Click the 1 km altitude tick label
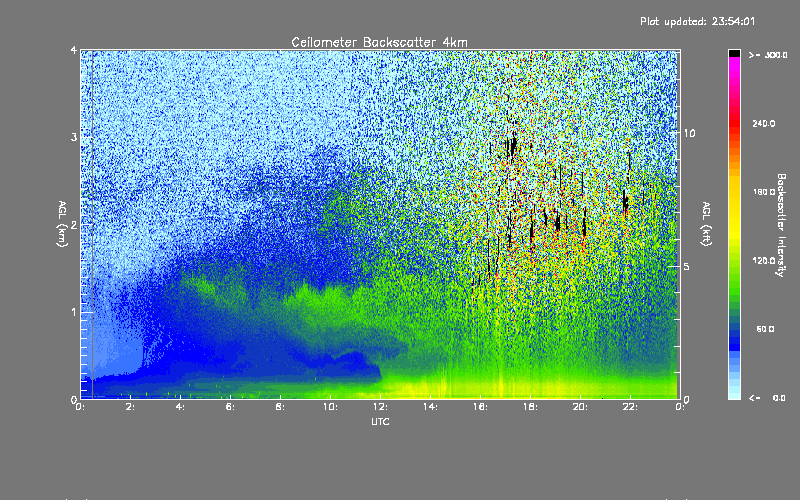 click(x=74, y=312)
